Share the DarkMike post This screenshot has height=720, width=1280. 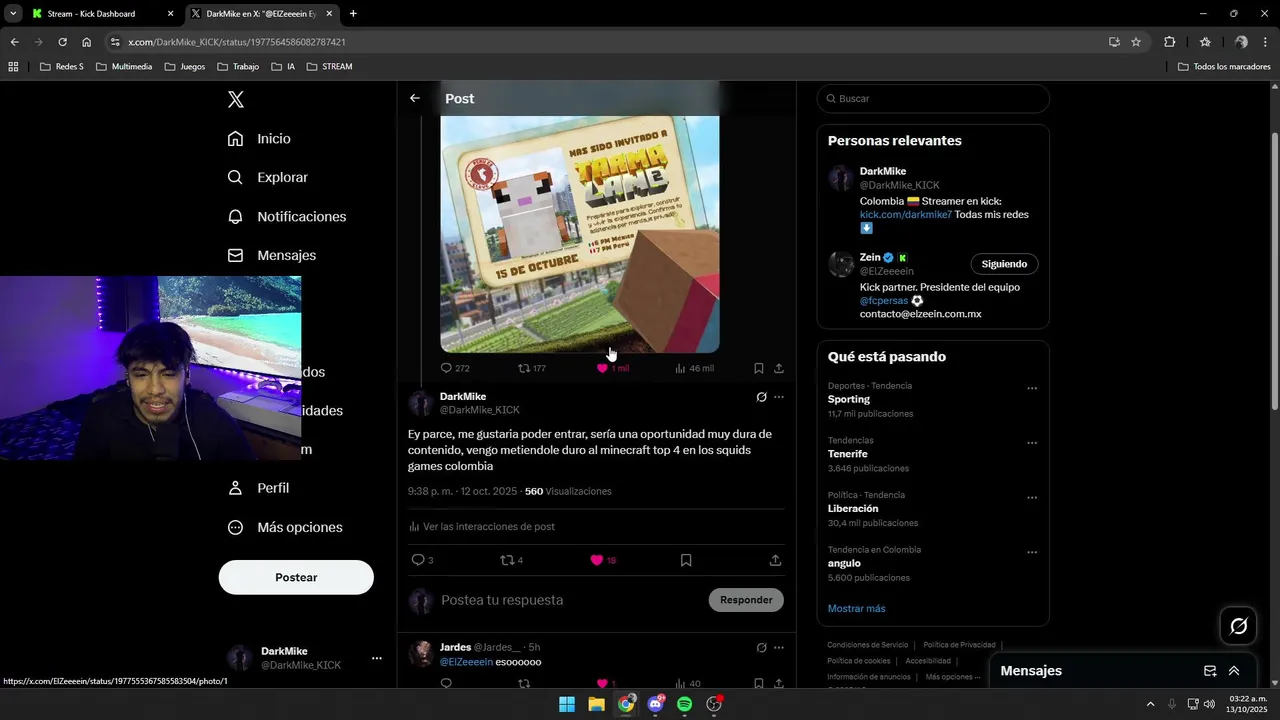coord(775,560)
